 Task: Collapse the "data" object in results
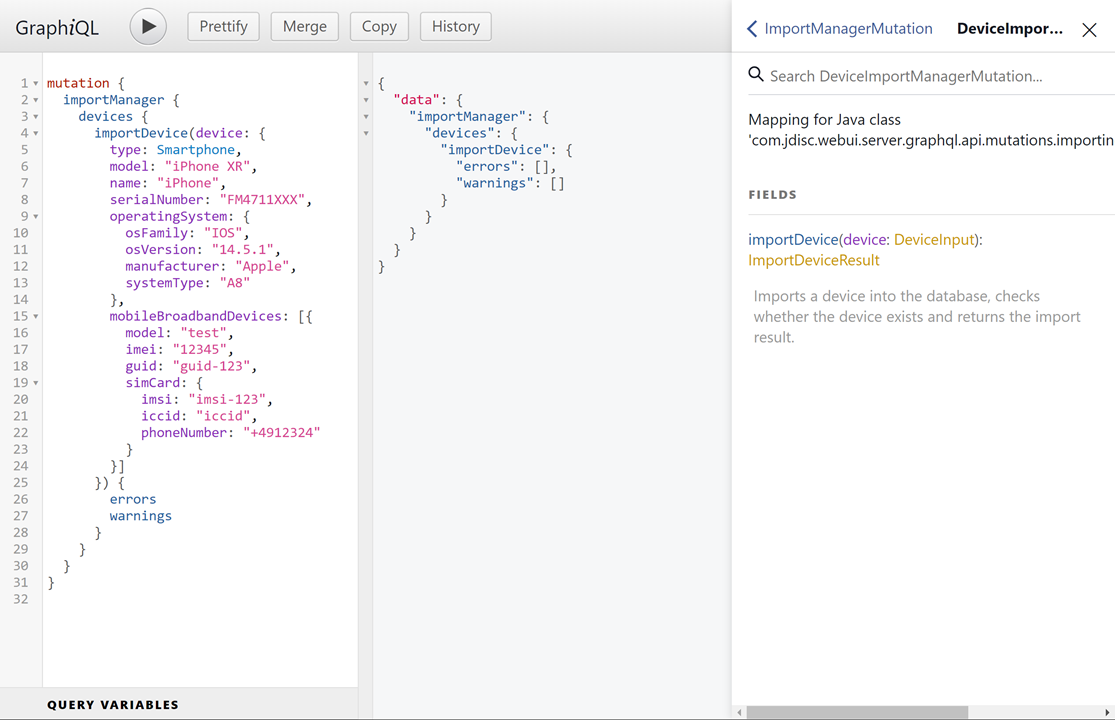(x=366, y=100)
